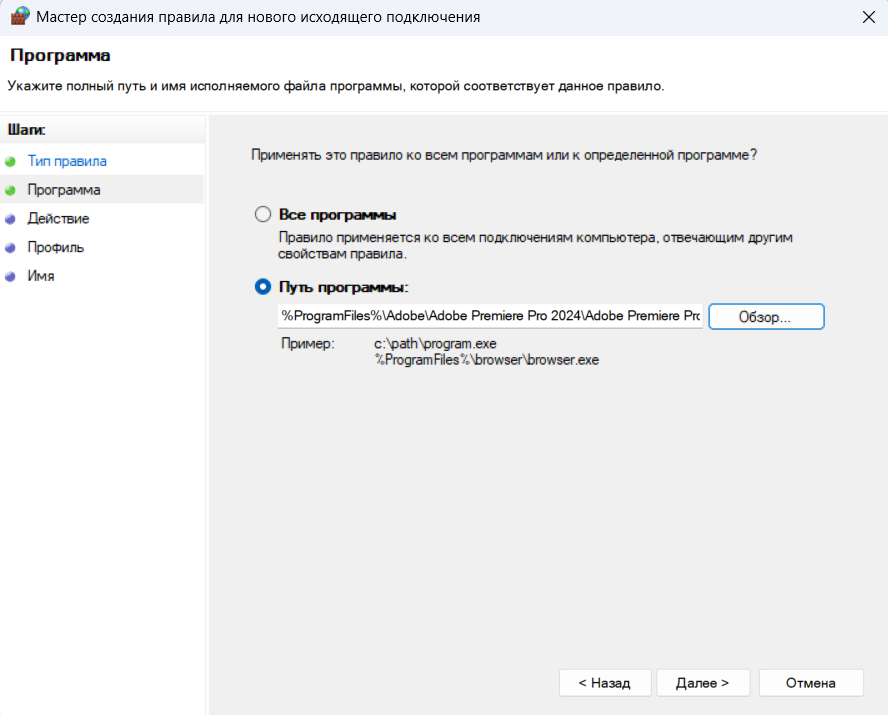Screen dimensions: 888x715
Task: Click the blue bullet beside 'Профиль'
Action: [11, 247]
